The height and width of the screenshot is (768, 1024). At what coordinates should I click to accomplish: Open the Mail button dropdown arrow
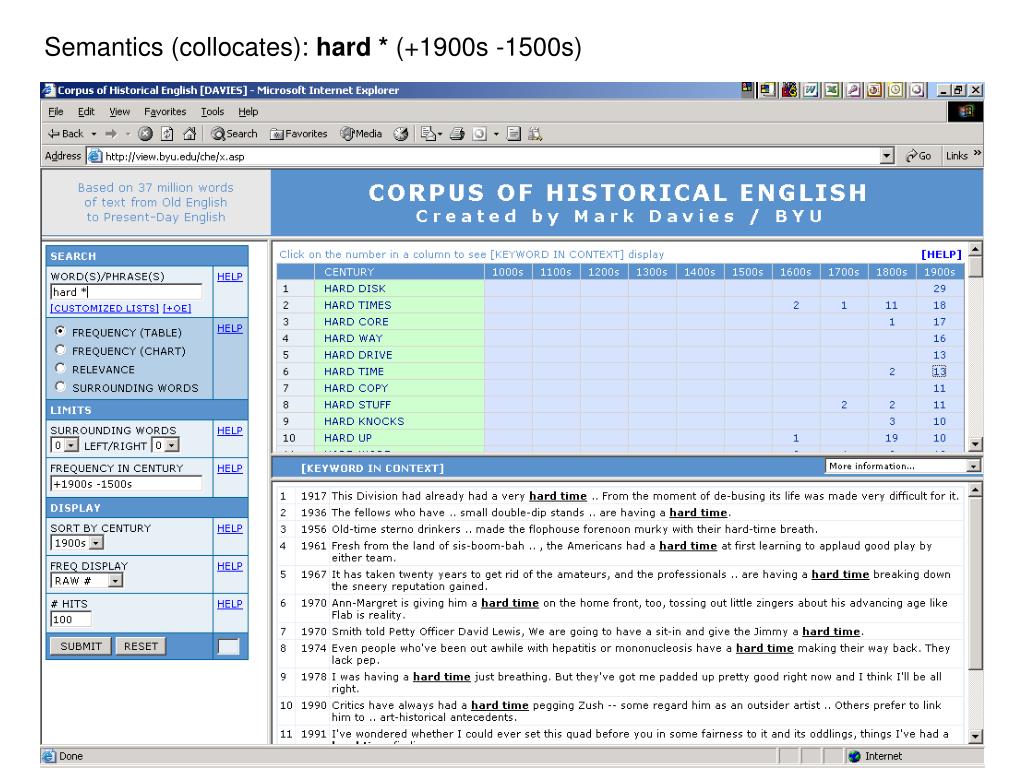(x=440, y=134)
